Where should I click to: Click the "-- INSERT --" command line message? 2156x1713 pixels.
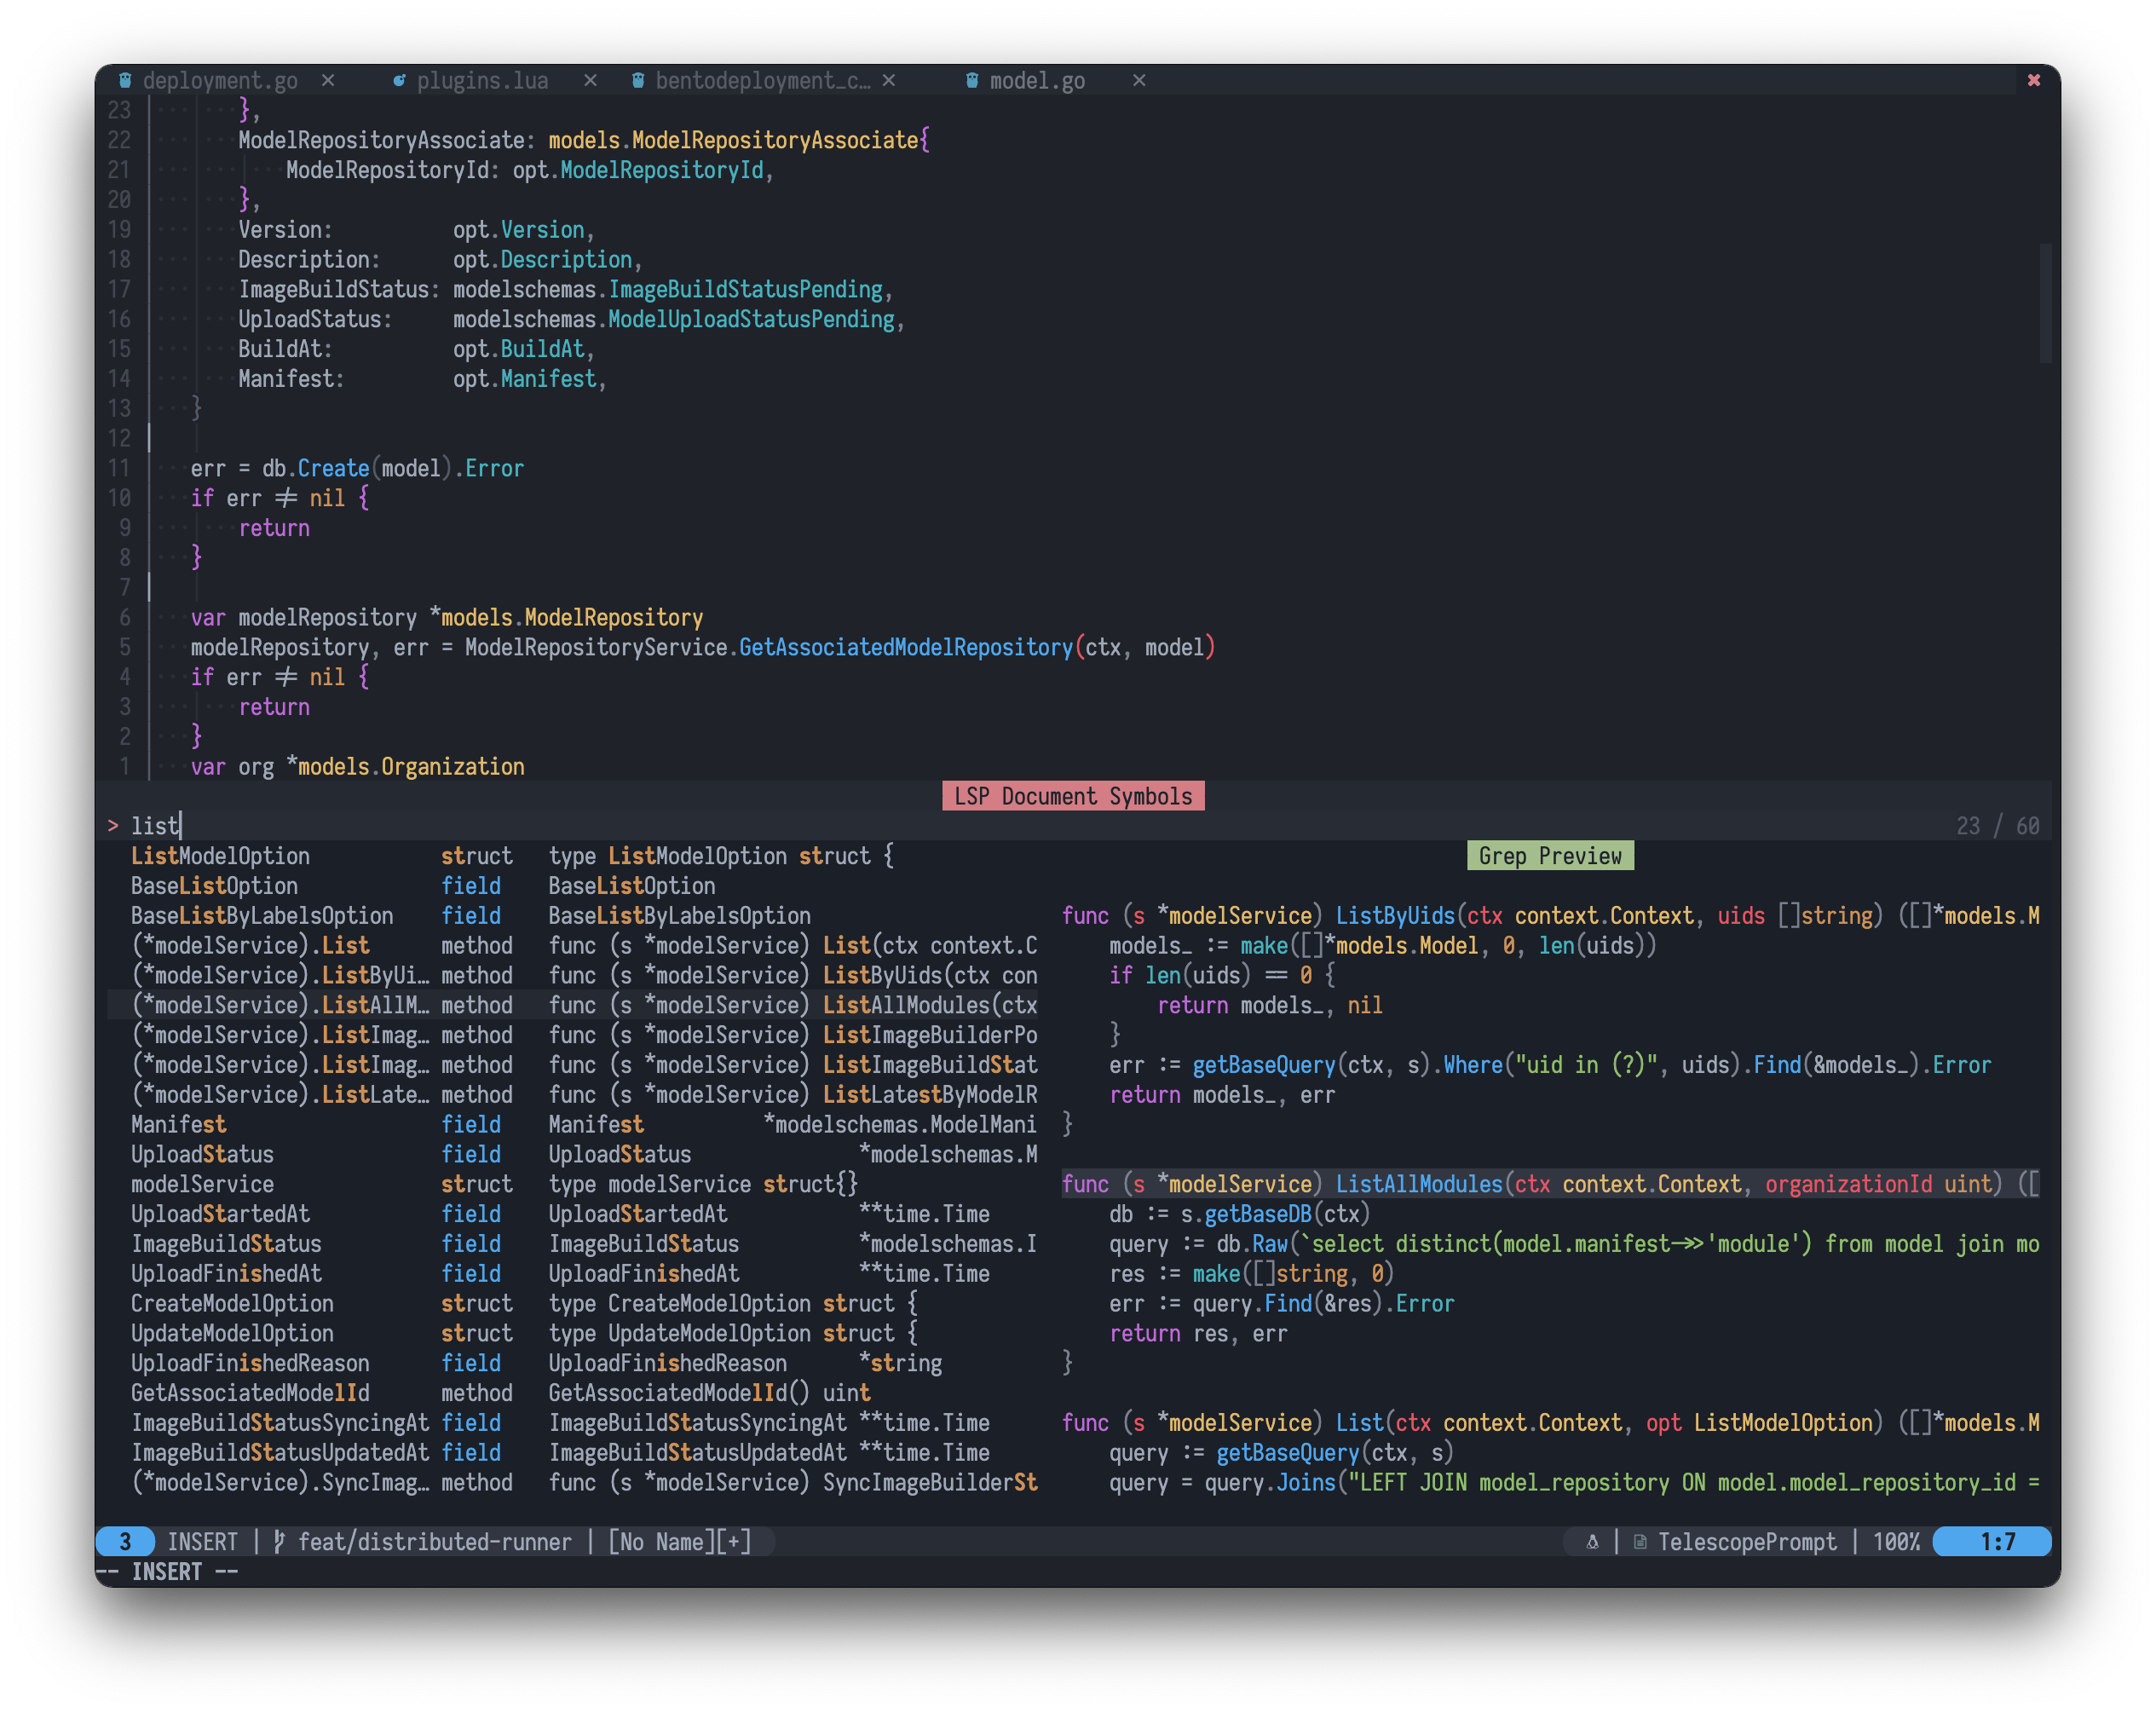click(167, 1571)
